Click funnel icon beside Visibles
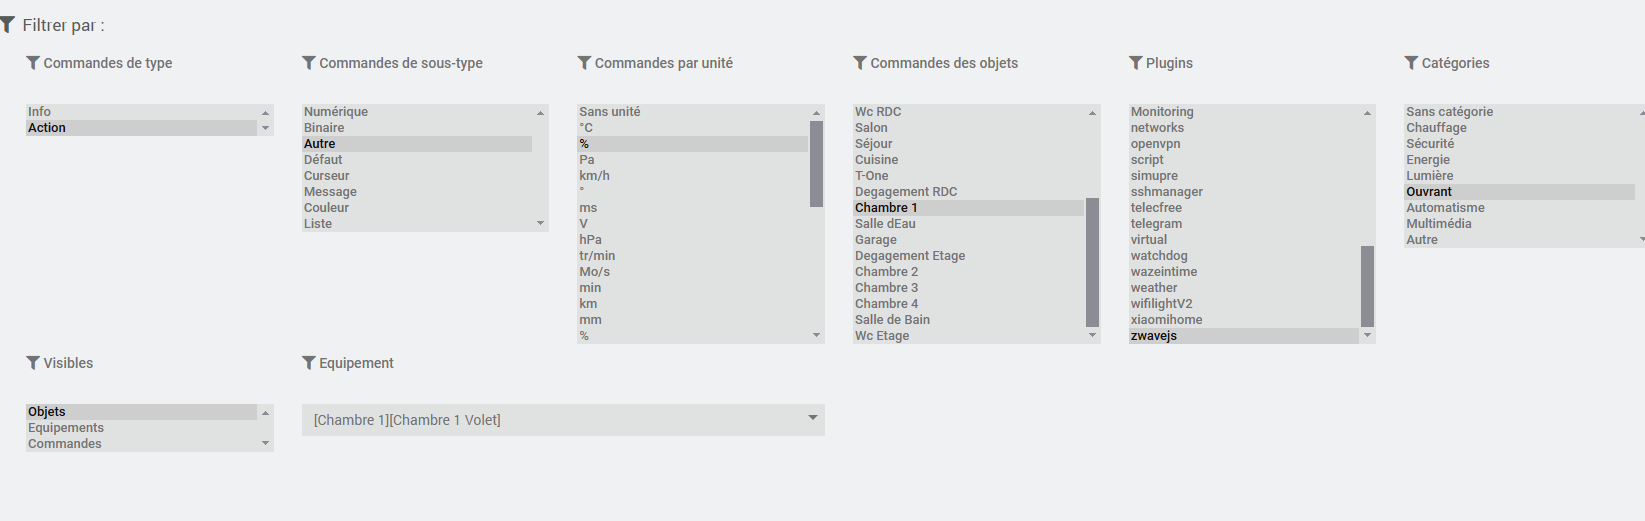Screen dimensions: 1645x521 tap(33, 363)
